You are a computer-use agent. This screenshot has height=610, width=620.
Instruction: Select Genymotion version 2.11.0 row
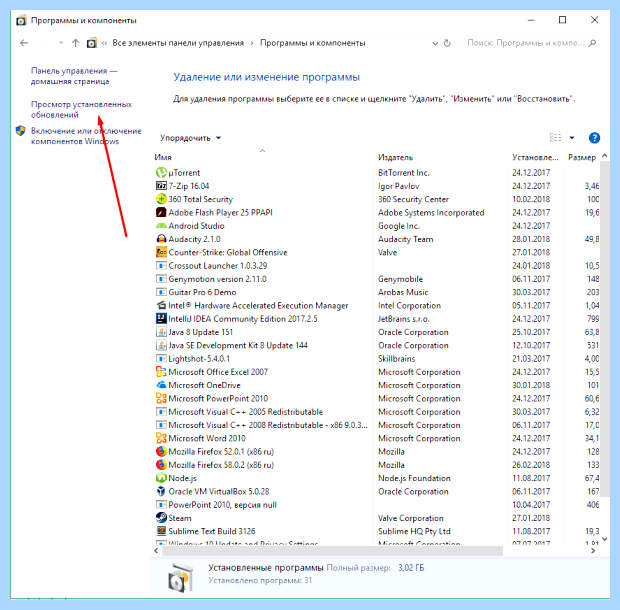[x=377, y=279]
